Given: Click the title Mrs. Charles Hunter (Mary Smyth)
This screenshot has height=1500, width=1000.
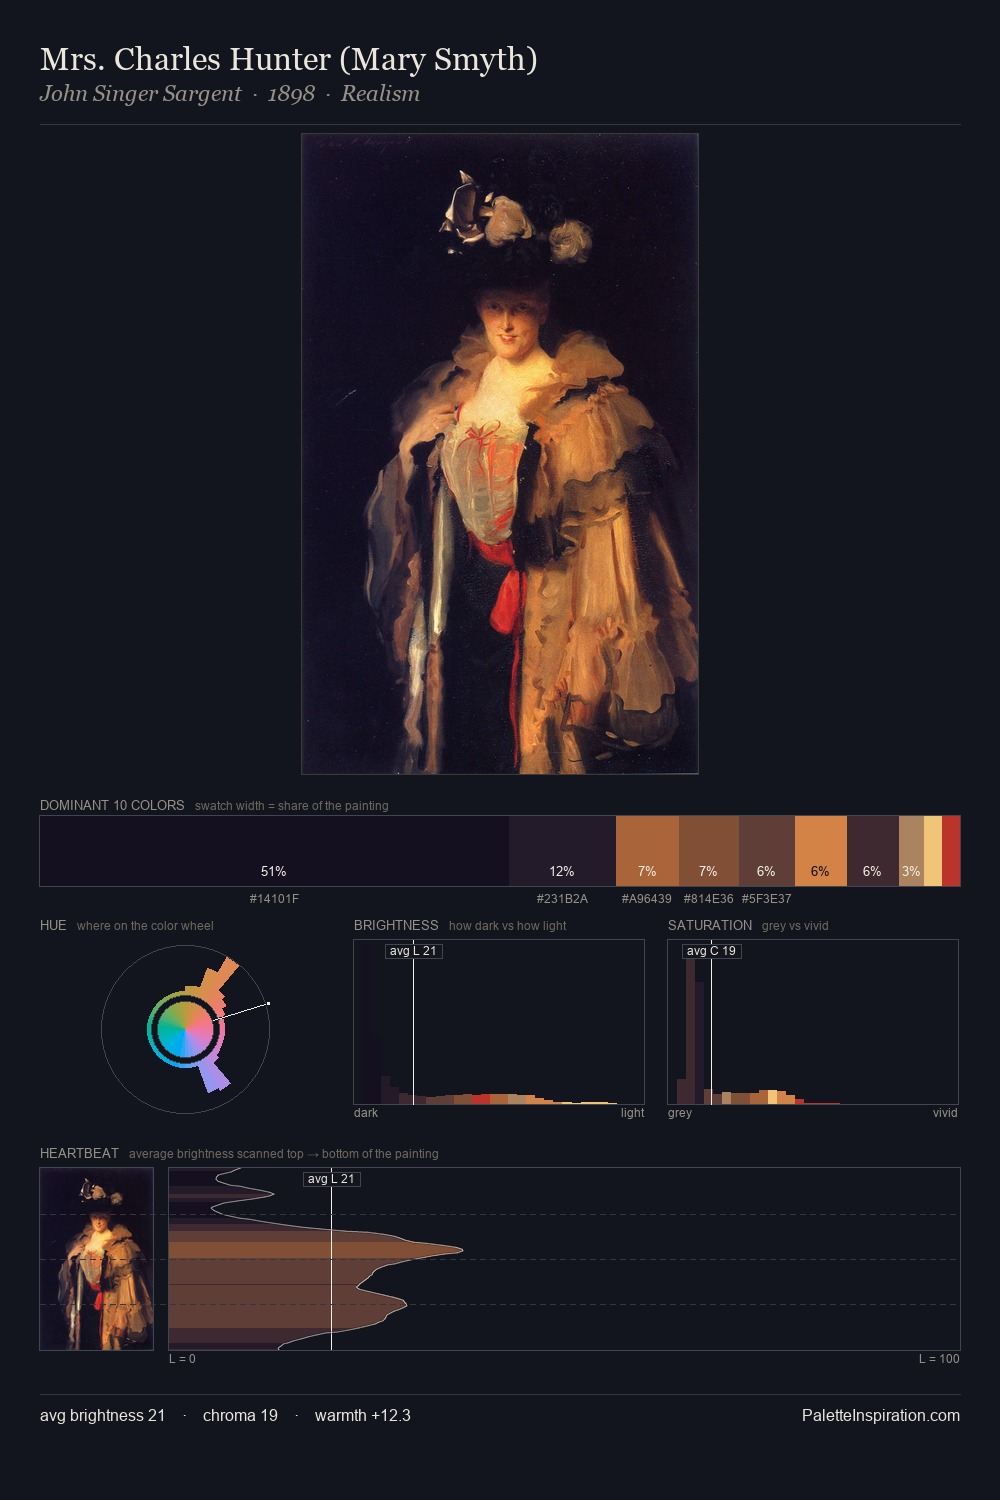Looking at the screenshot, I should 289,60.
